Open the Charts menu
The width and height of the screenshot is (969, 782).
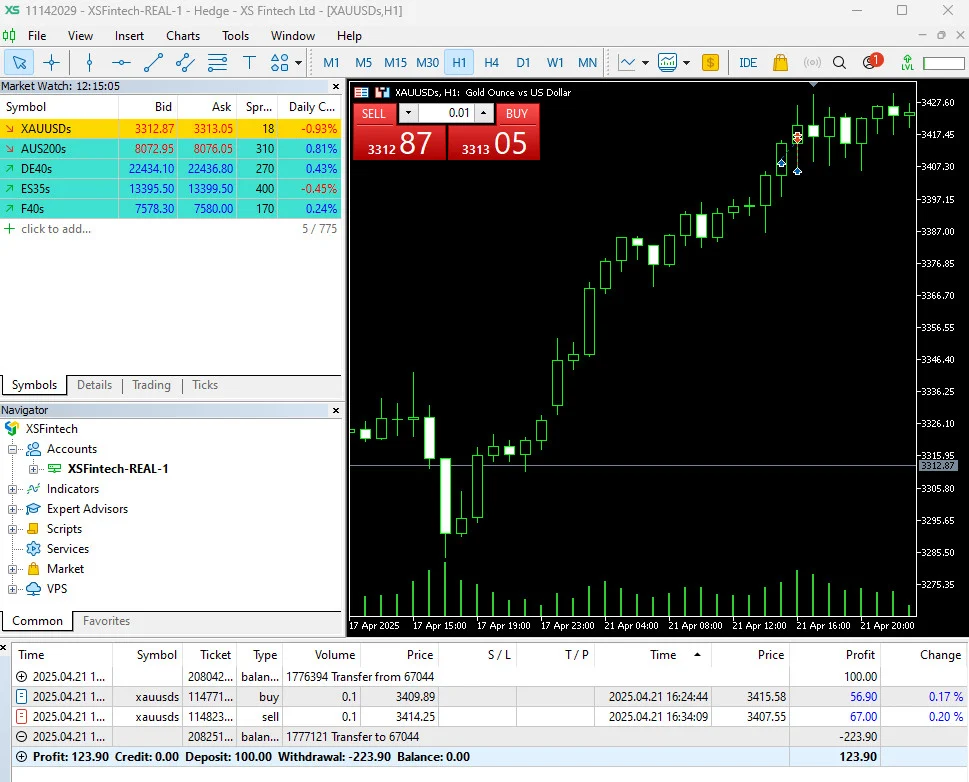click(183, 36)
